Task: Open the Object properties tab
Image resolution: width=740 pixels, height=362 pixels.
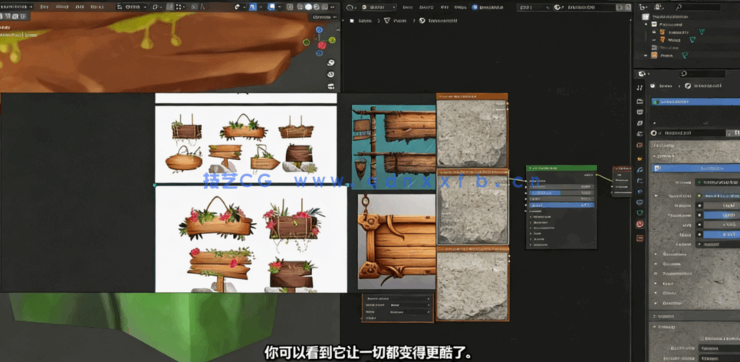Action: (639, 159)
